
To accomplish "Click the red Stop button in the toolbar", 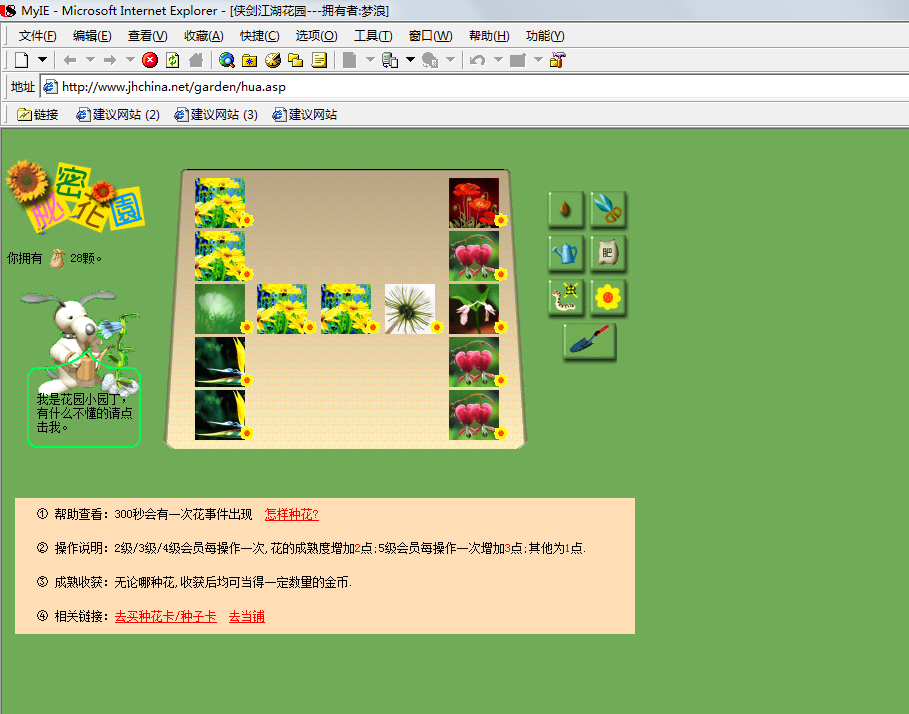I will (x=150, y=60).
